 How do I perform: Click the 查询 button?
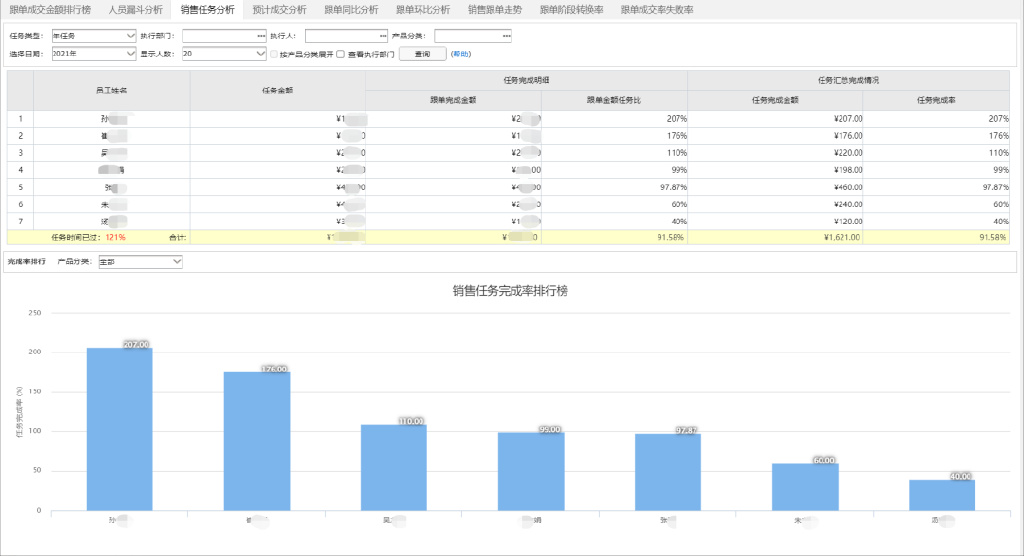pyautogui.click(x=422, y=54)
